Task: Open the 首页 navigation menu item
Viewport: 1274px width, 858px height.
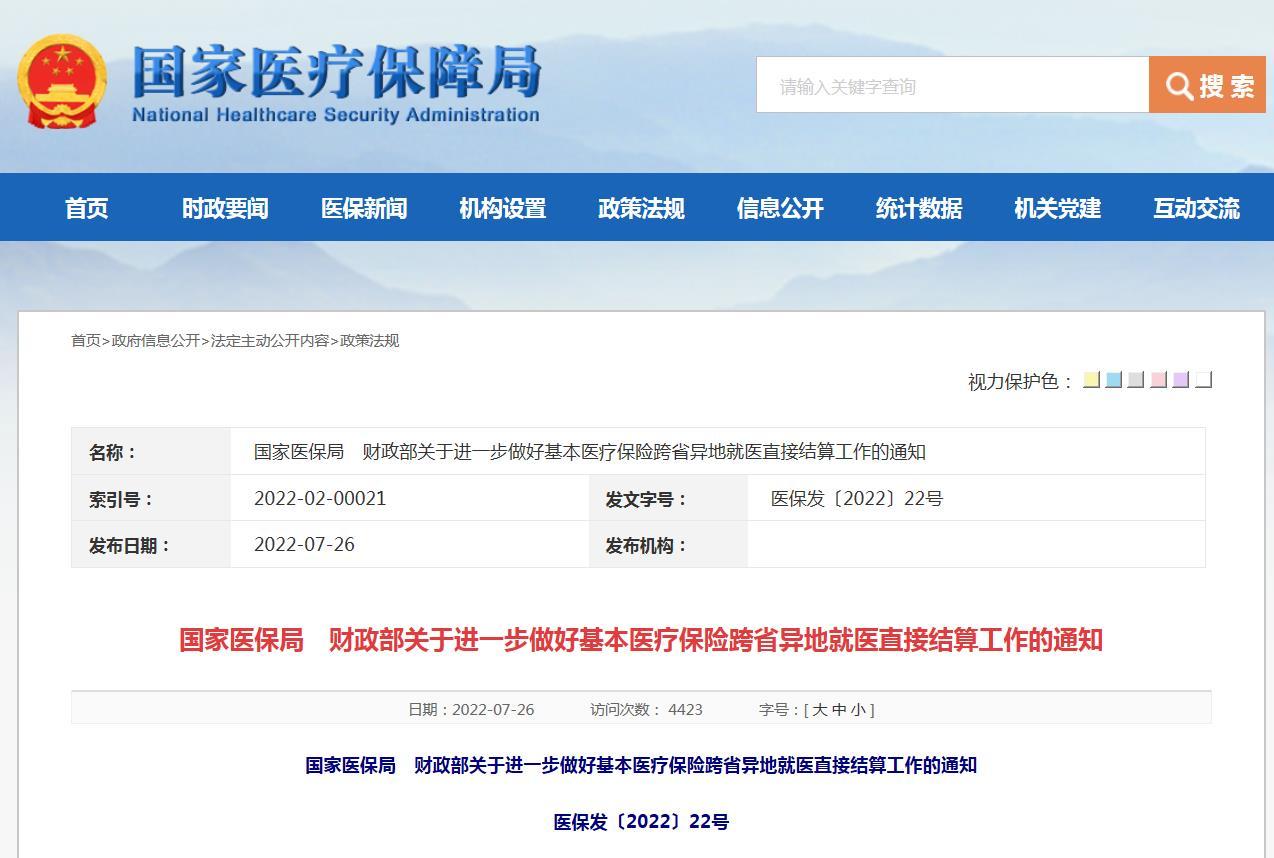Action: point(87,208)
